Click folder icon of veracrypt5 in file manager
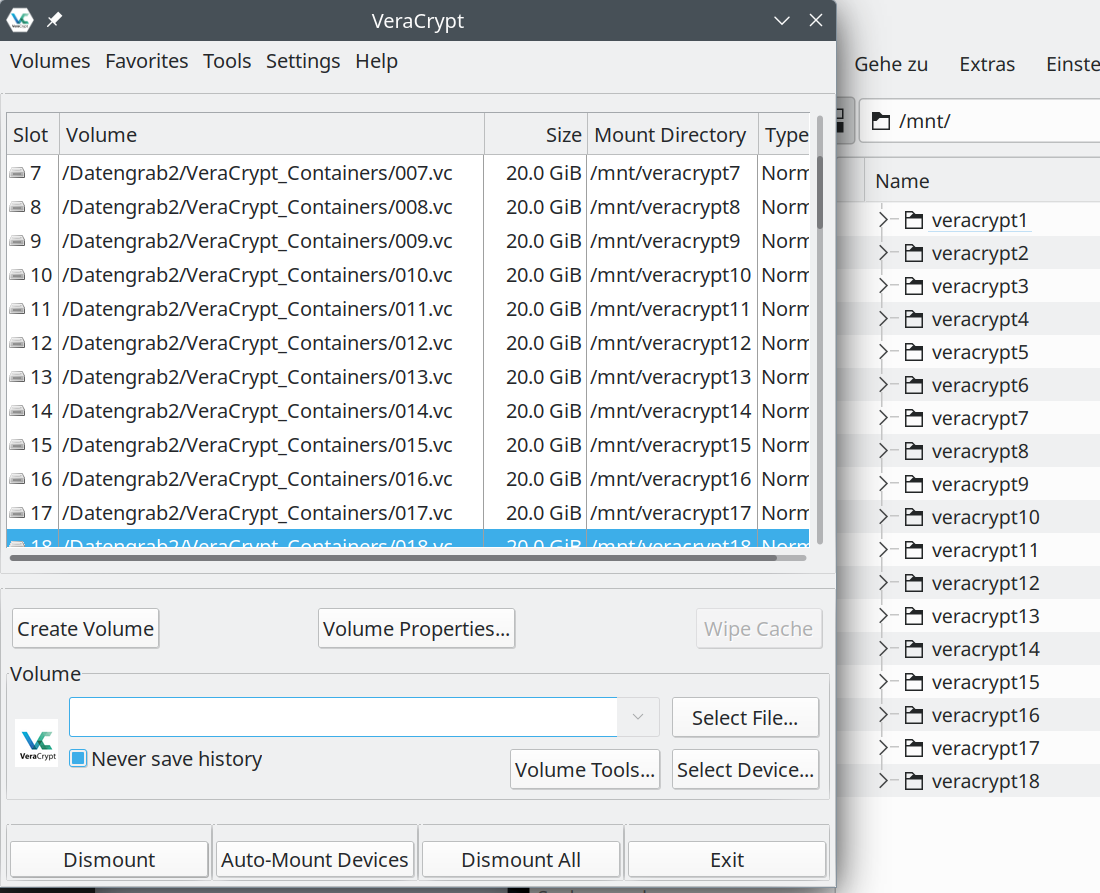 (913, 352)
